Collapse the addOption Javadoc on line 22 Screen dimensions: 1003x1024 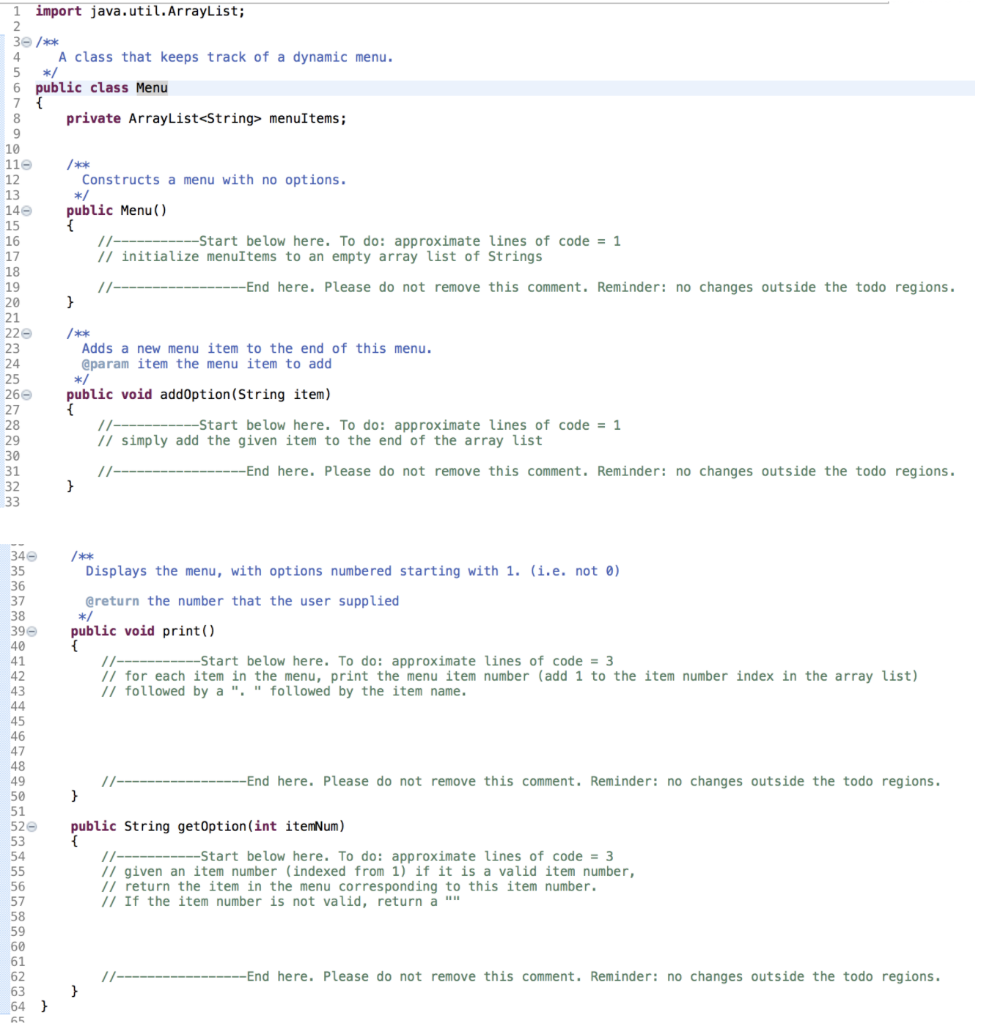coord(29,332)
